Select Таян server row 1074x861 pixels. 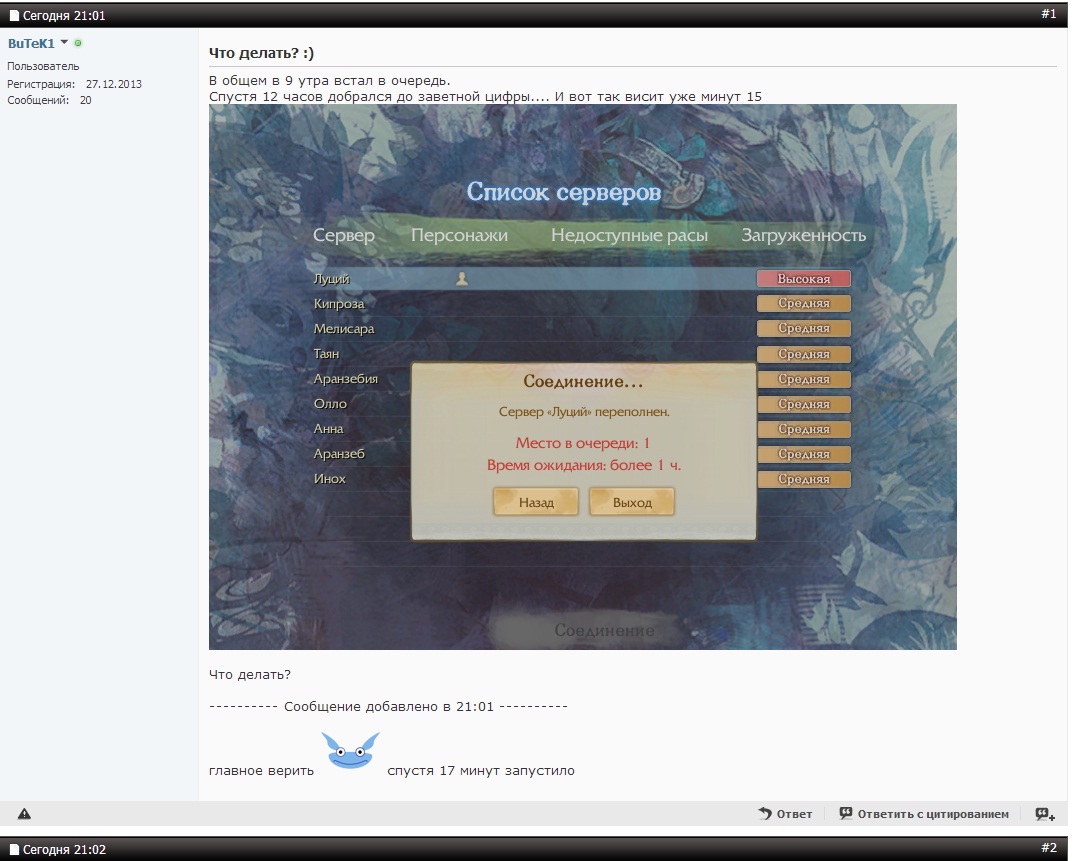click(582, 353)
